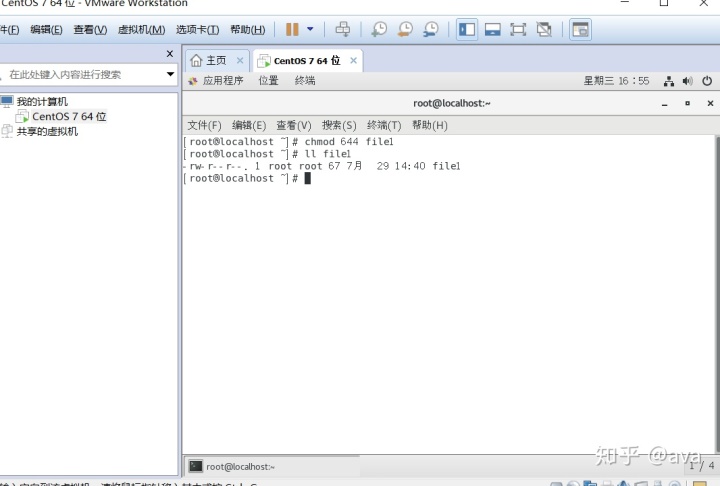Click the '-rw-r--r--' file listing line
Image resolution: width=720 pixels, height=486 pixels.
tap(321, 166)
